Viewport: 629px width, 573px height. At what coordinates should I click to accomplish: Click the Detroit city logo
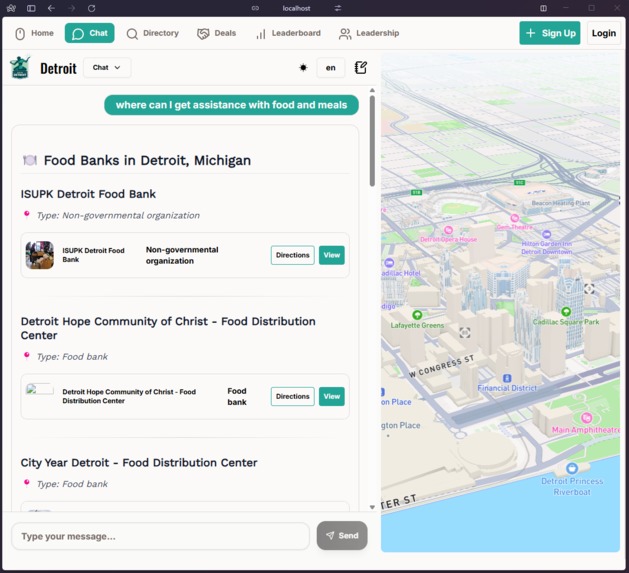(20, 67)
